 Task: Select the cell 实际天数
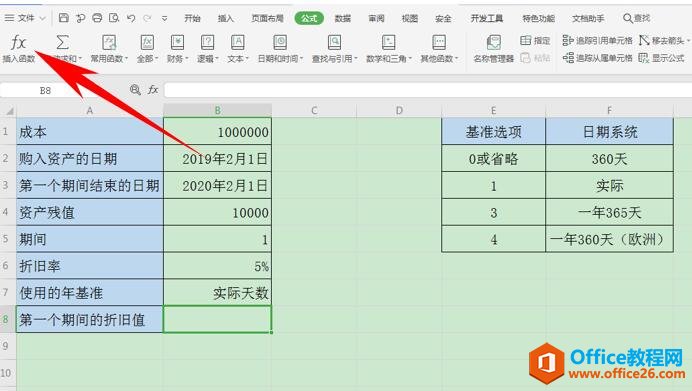coord(218,293)
